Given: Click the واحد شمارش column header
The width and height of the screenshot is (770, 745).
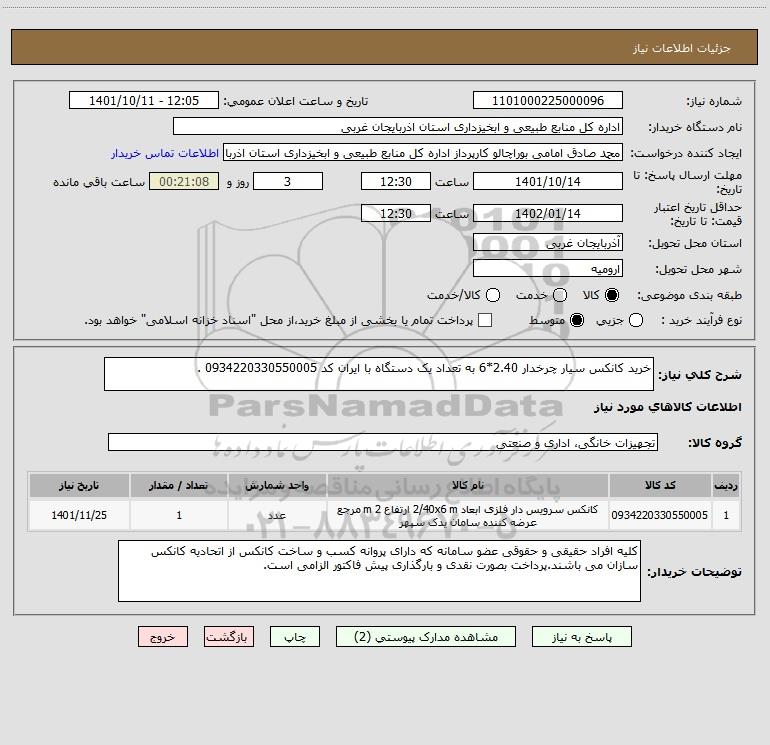Looking at the screenshot, I should pos(277,486).
